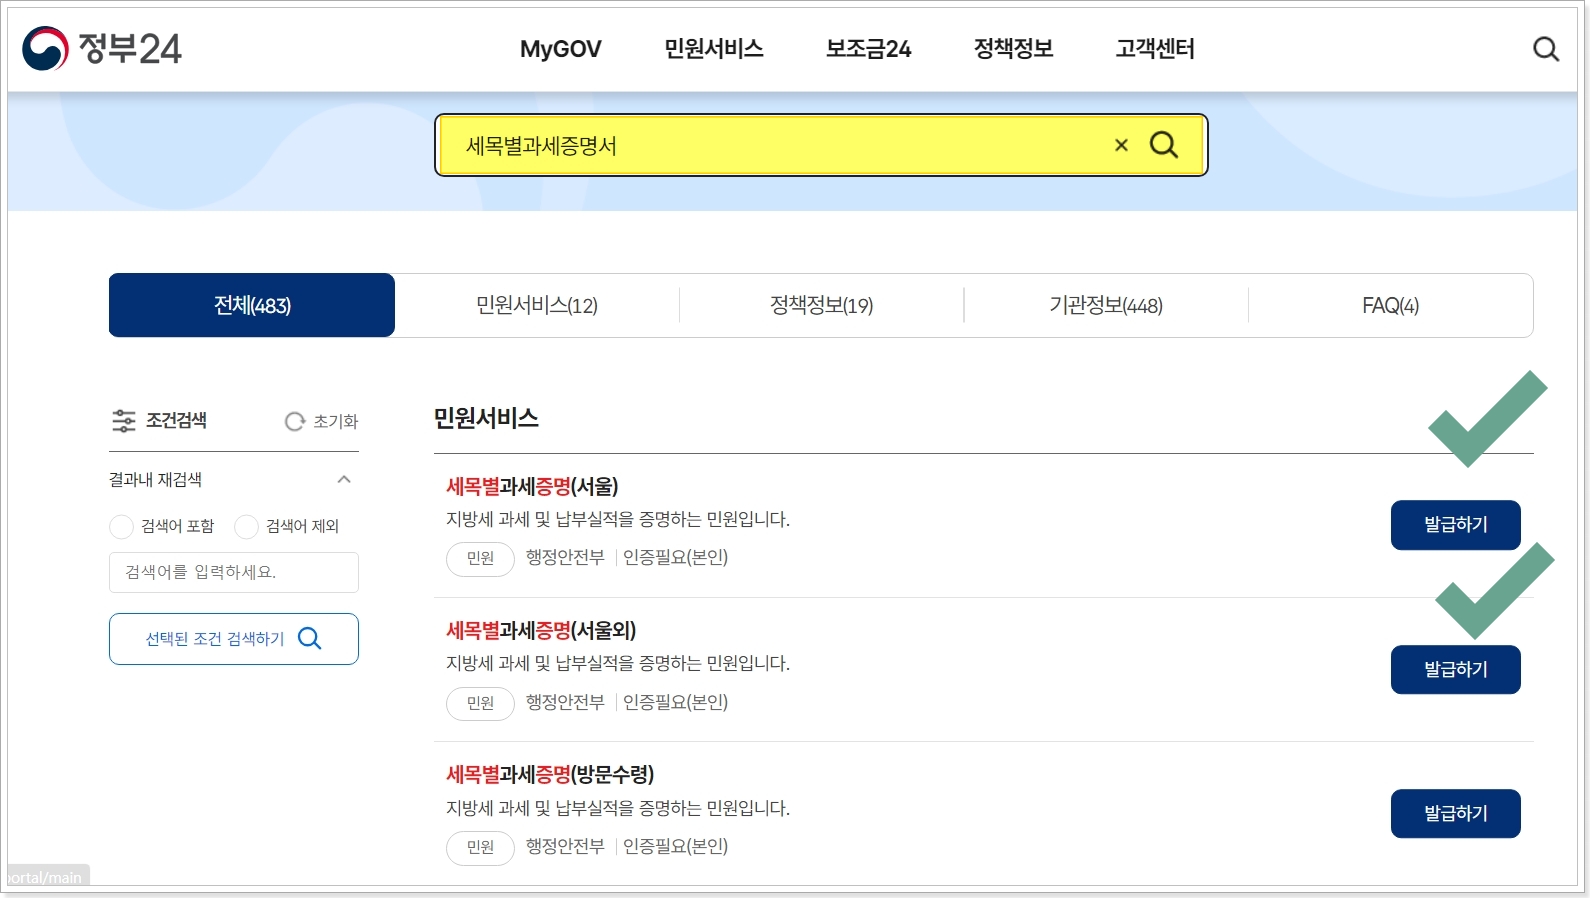
Task: Focus the 검색어를 입력하세요 input field
Action: click(234, 572)
